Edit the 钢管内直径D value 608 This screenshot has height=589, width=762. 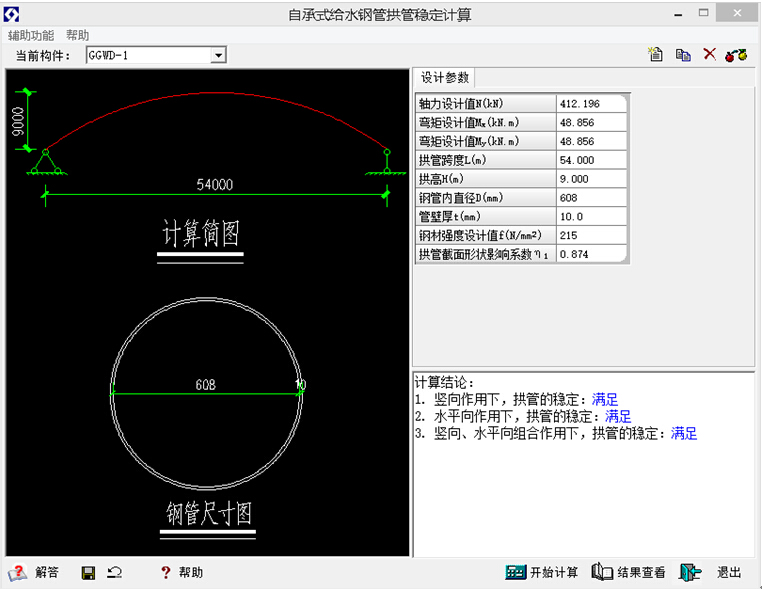[591, 198]
